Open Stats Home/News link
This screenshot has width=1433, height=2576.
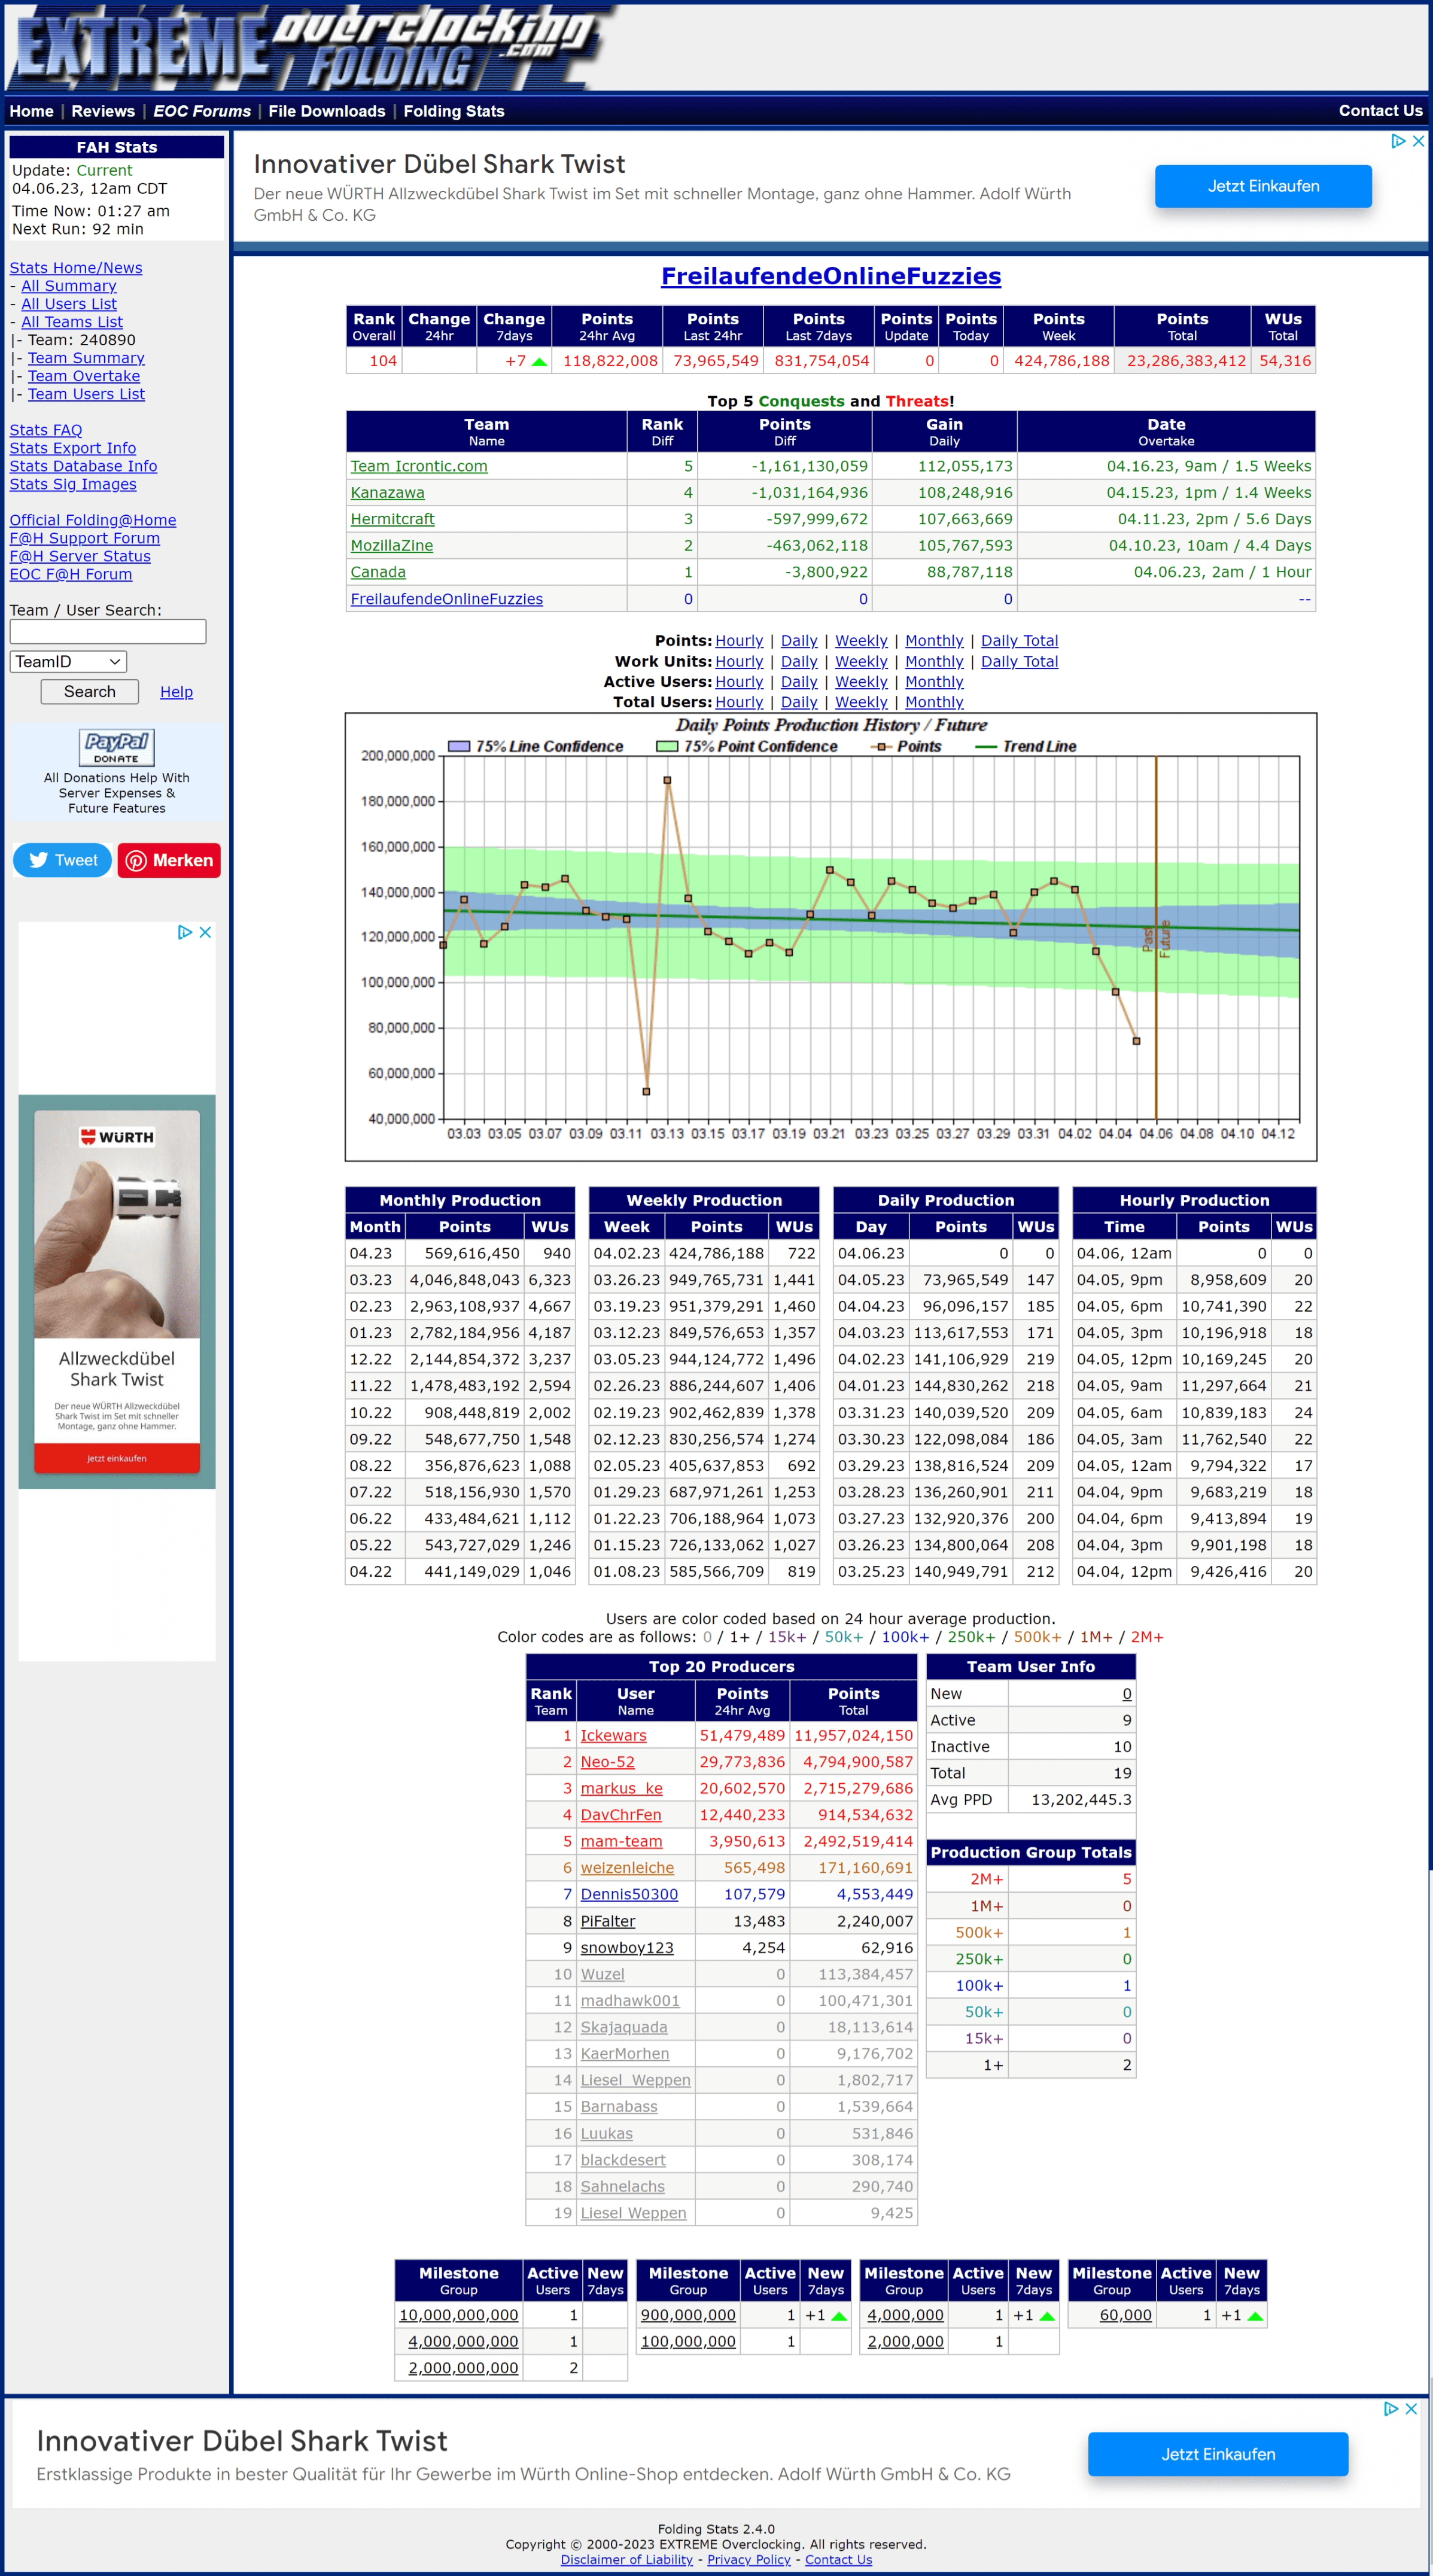pos(76,268)
